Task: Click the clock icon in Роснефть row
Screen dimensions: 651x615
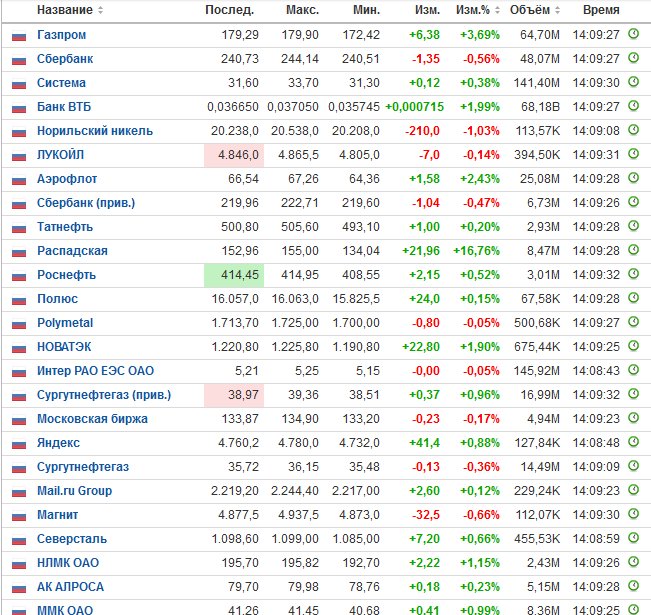Action: pyautogui.click(x=634, y=274)
